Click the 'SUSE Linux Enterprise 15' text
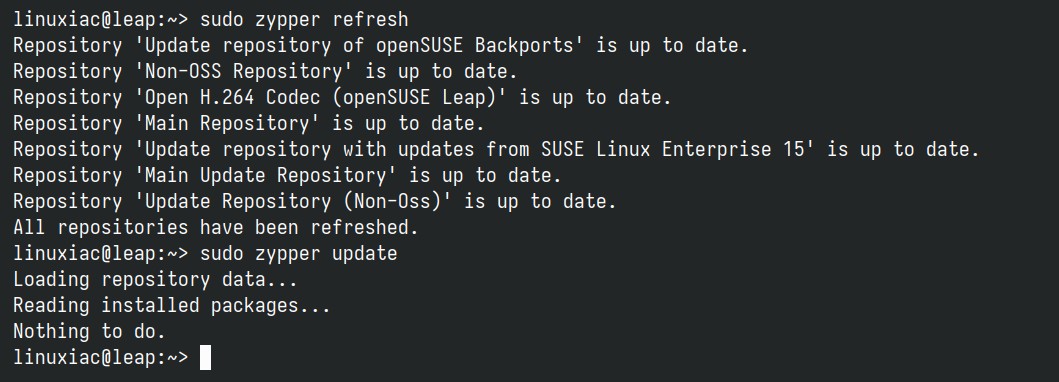This screenshot has width=1059, height=382. tap(673, 149)
